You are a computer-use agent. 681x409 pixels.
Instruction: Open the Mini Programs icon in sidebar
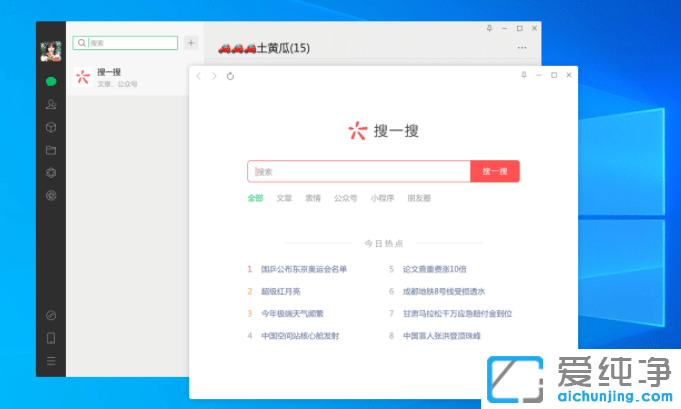click(x=51, y=315)
